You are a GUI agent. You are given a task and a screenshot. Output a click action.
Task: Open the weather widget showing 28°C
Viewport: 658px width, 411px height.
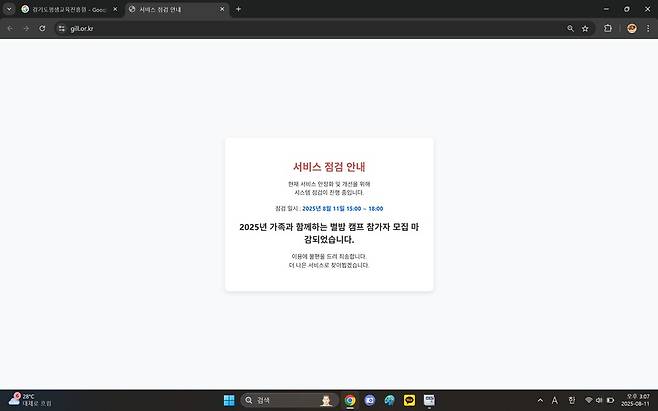tap(30, 400)
